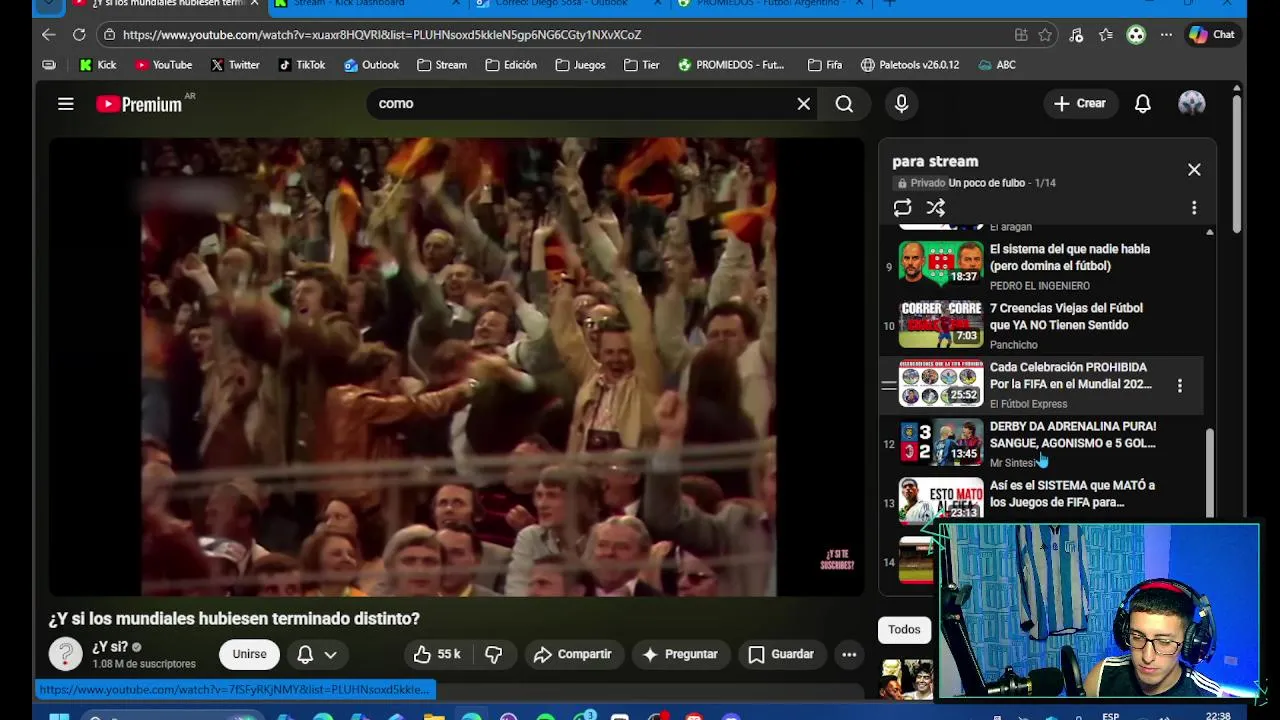1280x720 pixels.
Task: Click the Preguntar button
Action: (x=679, y=654)
